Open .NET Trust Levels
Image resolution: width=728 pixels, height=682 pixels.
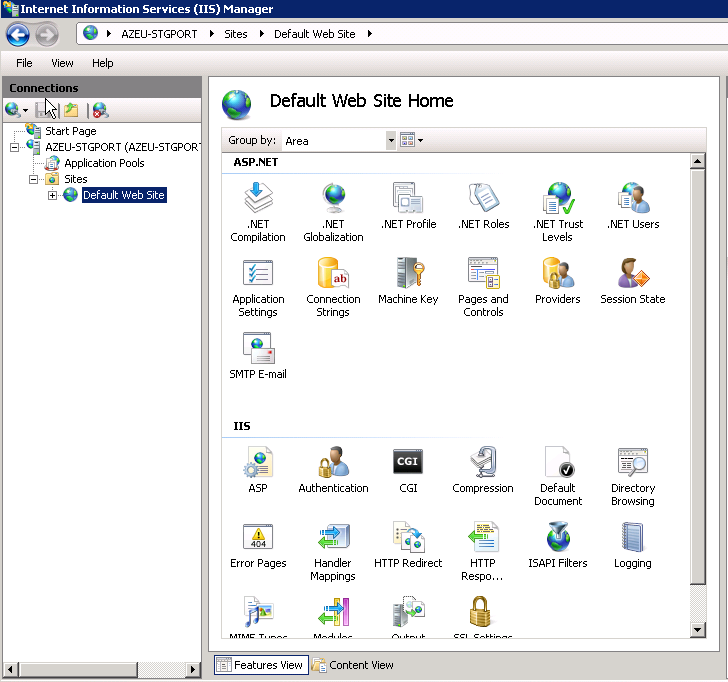point(558,212)
